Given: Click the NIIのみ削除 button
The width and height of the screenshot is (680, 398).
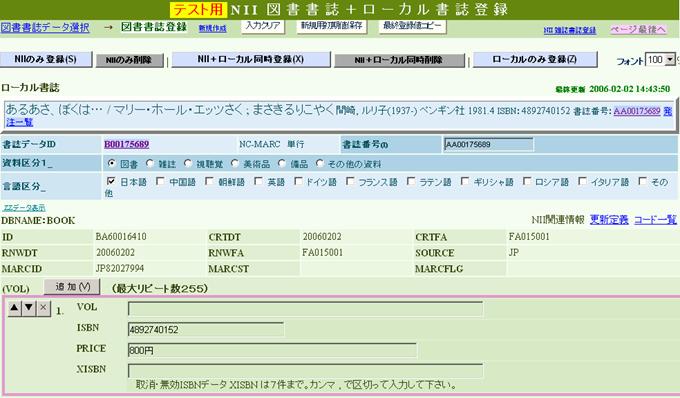Looking at the screenshot, I should coord(129,60).
